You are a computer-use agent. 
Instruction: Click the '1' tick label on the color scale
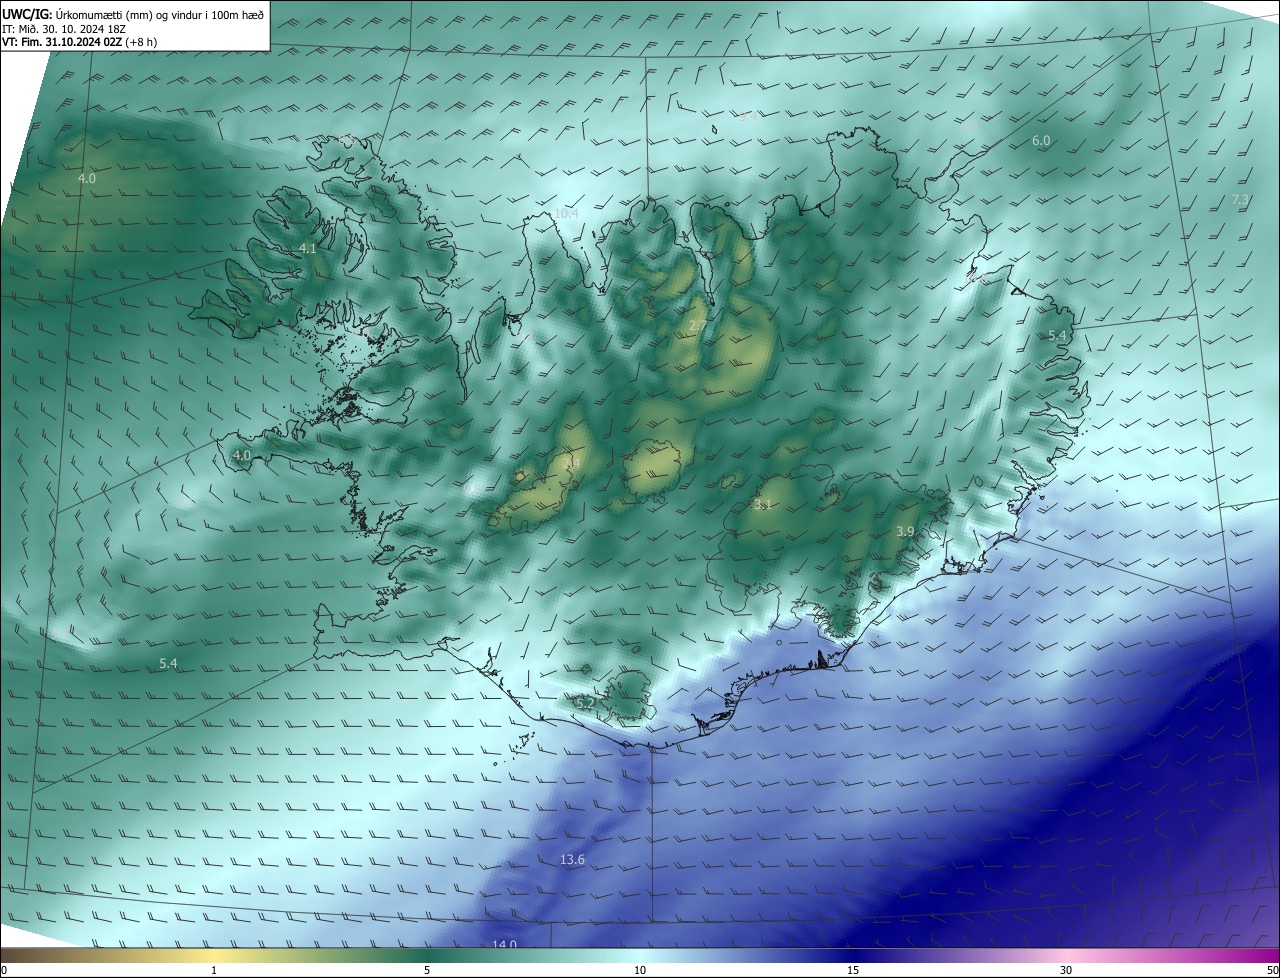pos(214,970)
